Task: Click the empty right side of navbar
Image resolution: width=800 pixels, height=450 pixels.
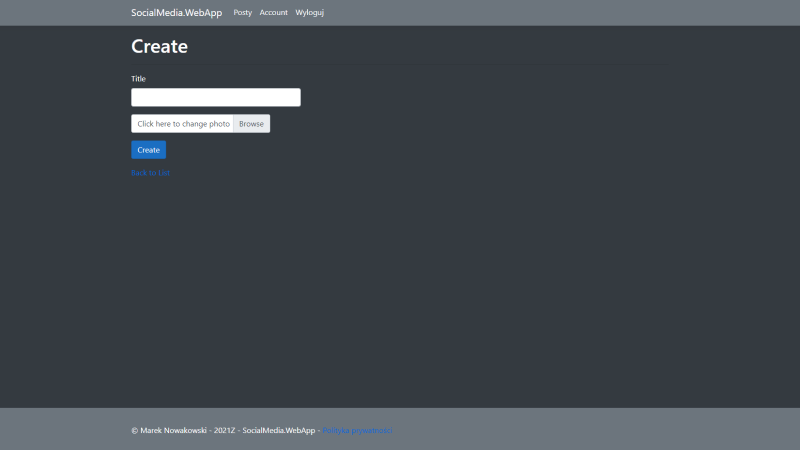Action: 550,13
